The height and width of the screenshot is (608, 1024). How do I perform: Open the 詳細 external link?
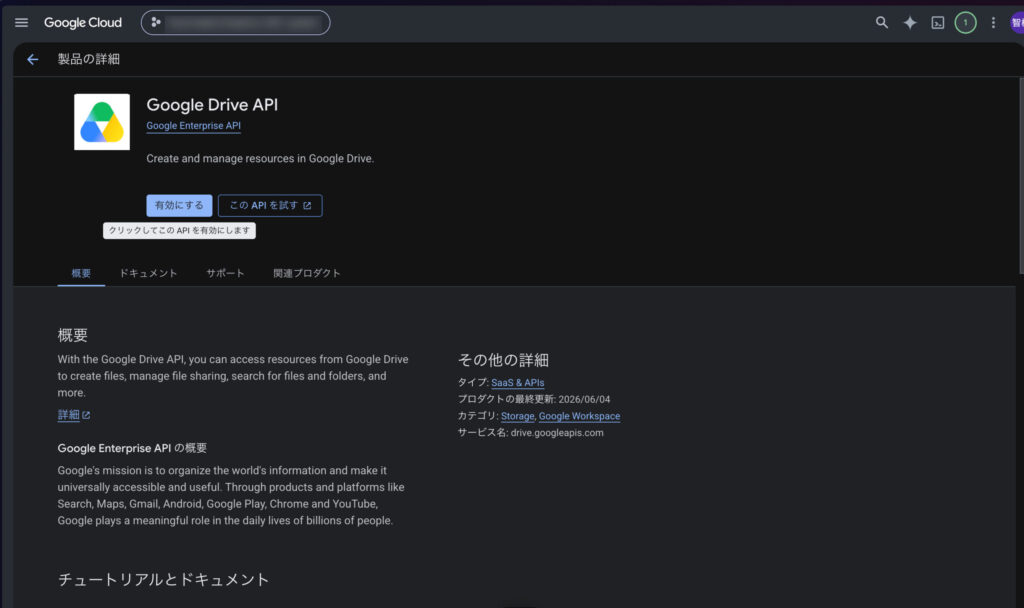point(74,415)
